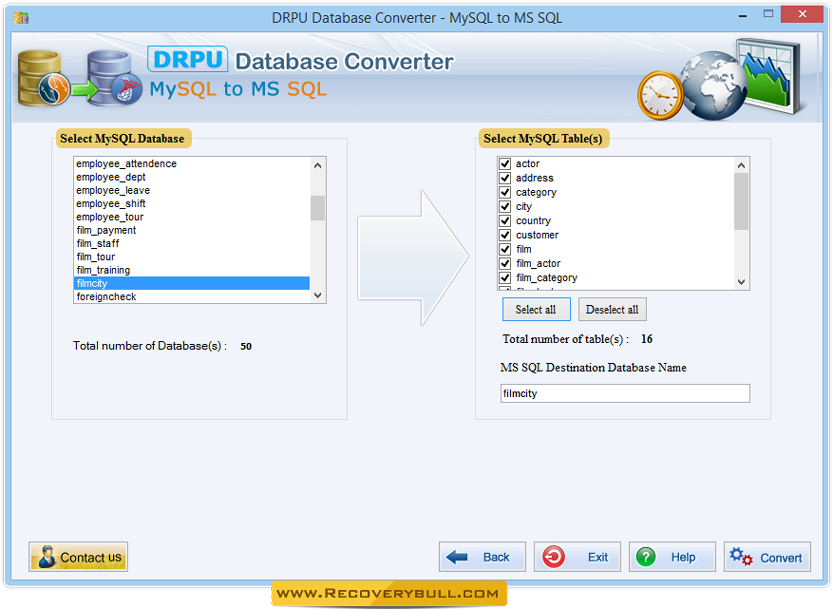Select film_tour database
This screenshot has height=609, width=833.
coord(192,257)
